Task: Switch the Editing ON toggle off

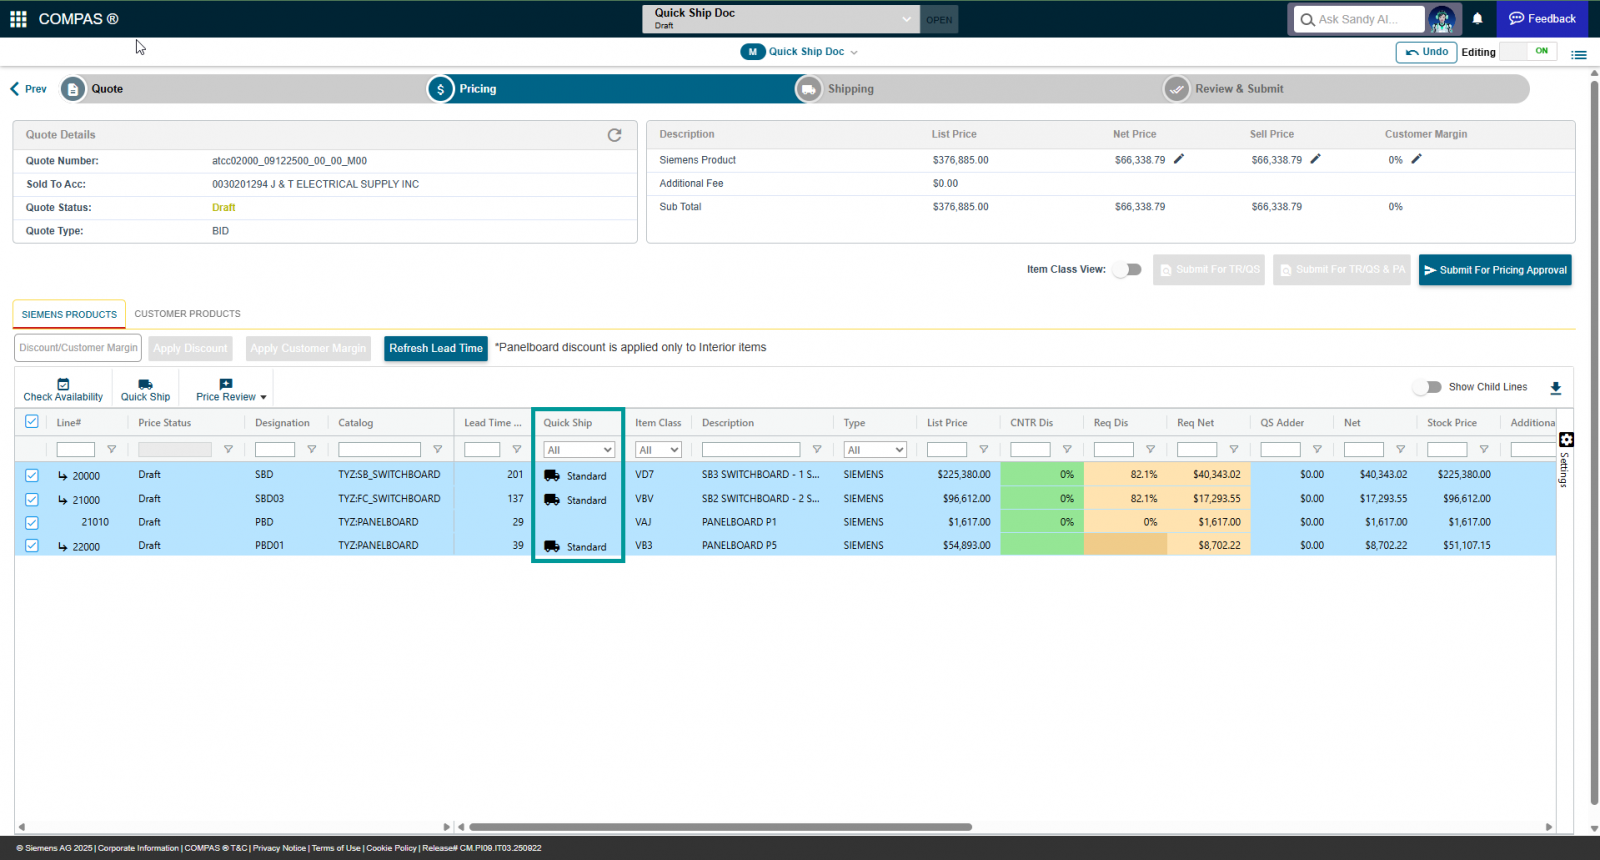Action: pyautogui.click(x=1528, y=51)
